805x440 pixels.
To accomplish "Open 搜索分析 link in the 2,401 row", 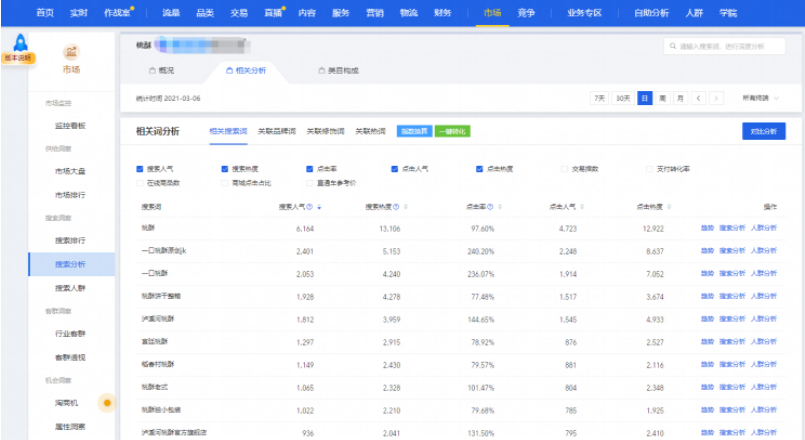I will click(x=732, y=251).
